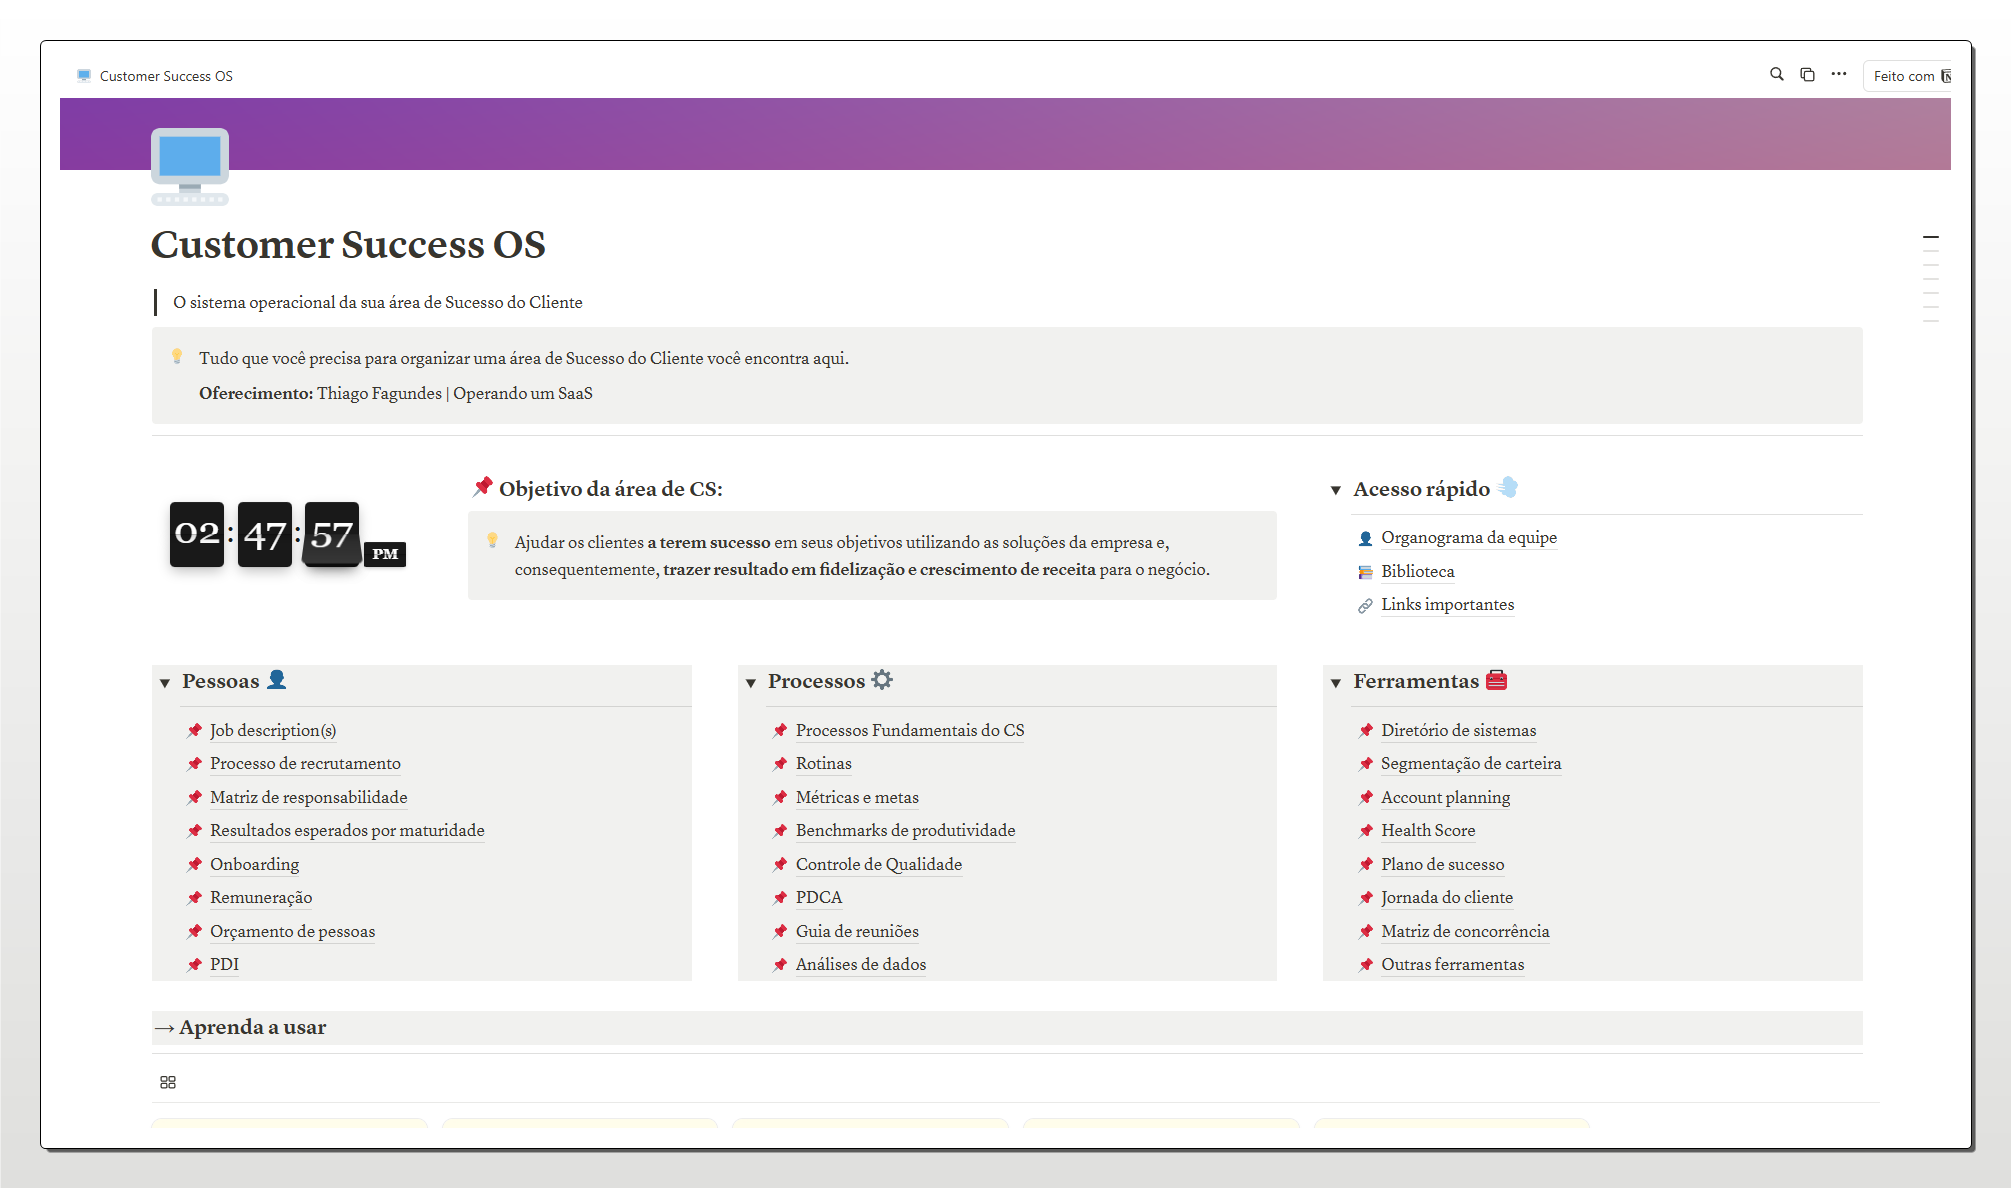The width and height of the screenshot is (2011, 1188).
Task: Click the toolbox icon in the Ferramentas header
Action: point(1497,680)
